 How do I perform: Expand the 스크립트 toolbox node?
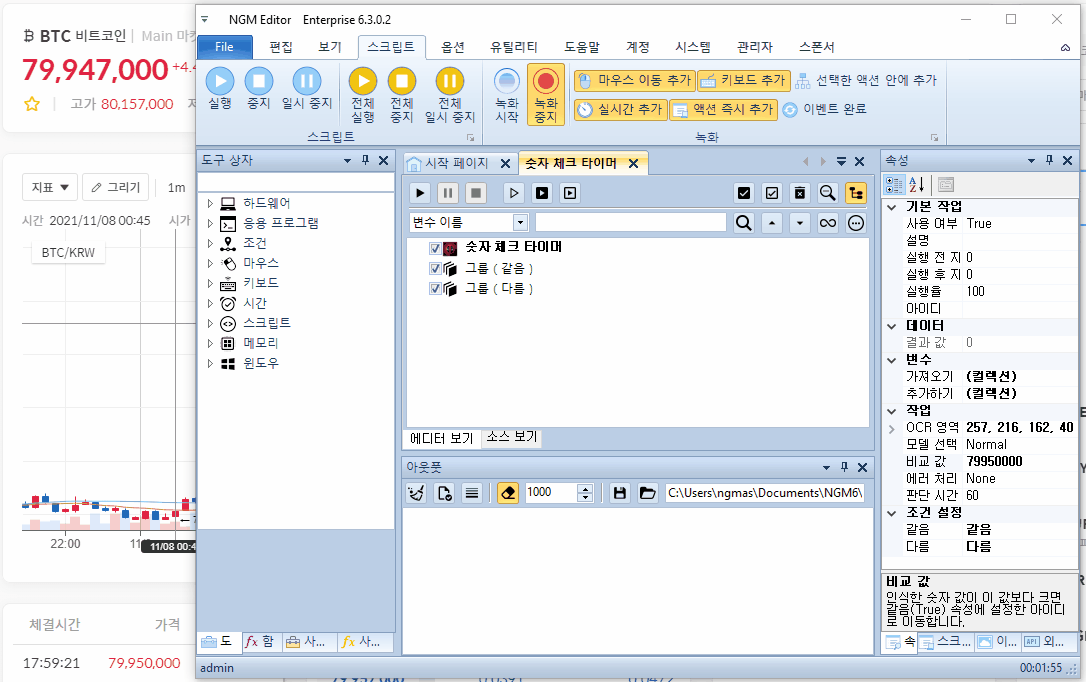[x=210, y=323]
